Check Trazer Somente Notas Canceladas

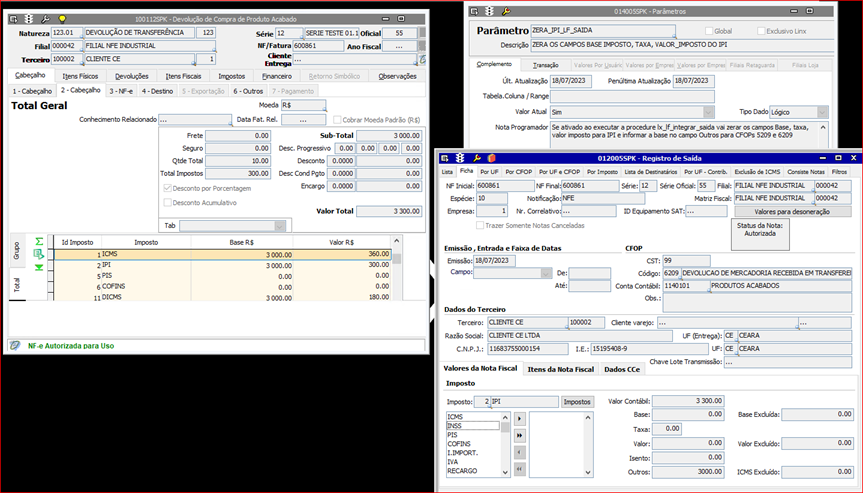[480, 226]
